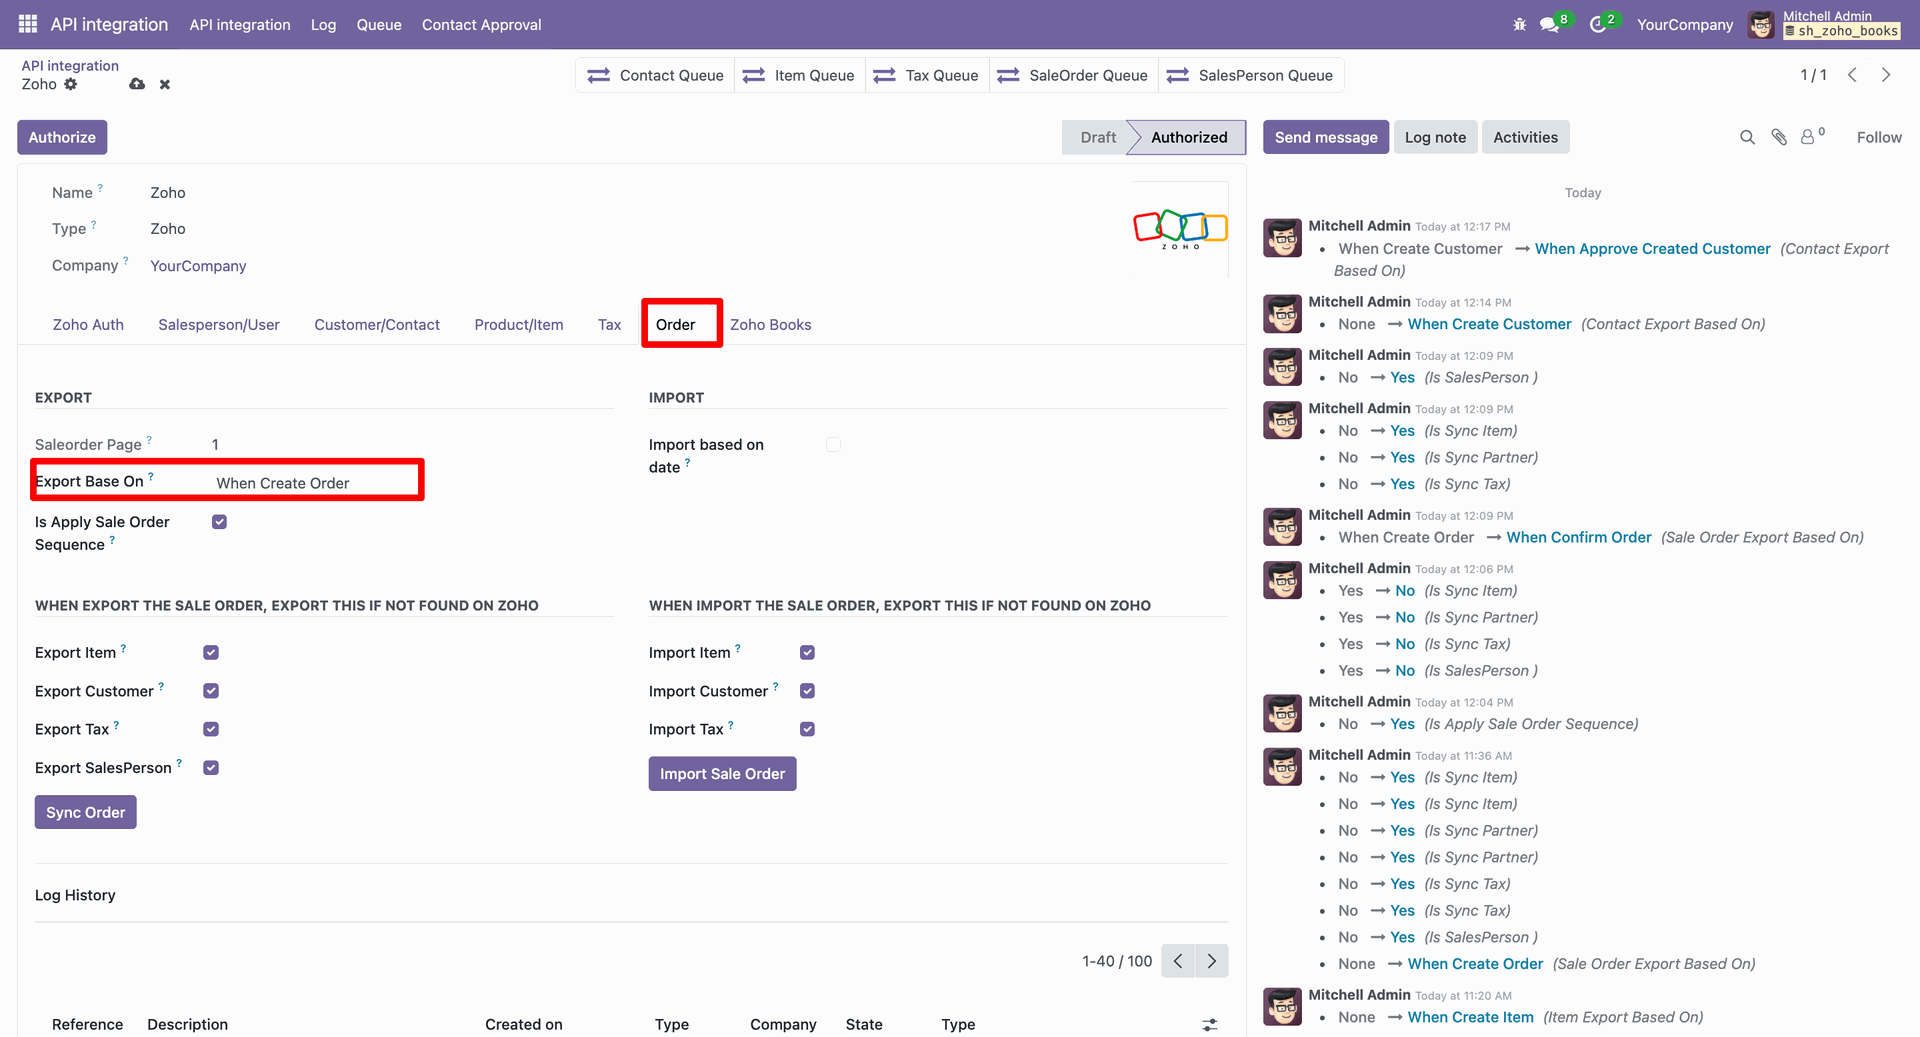Open Activities button in chatter
This screenshot has width=1920, height=1037.
pyautogui.click(x=1525, y=137)
